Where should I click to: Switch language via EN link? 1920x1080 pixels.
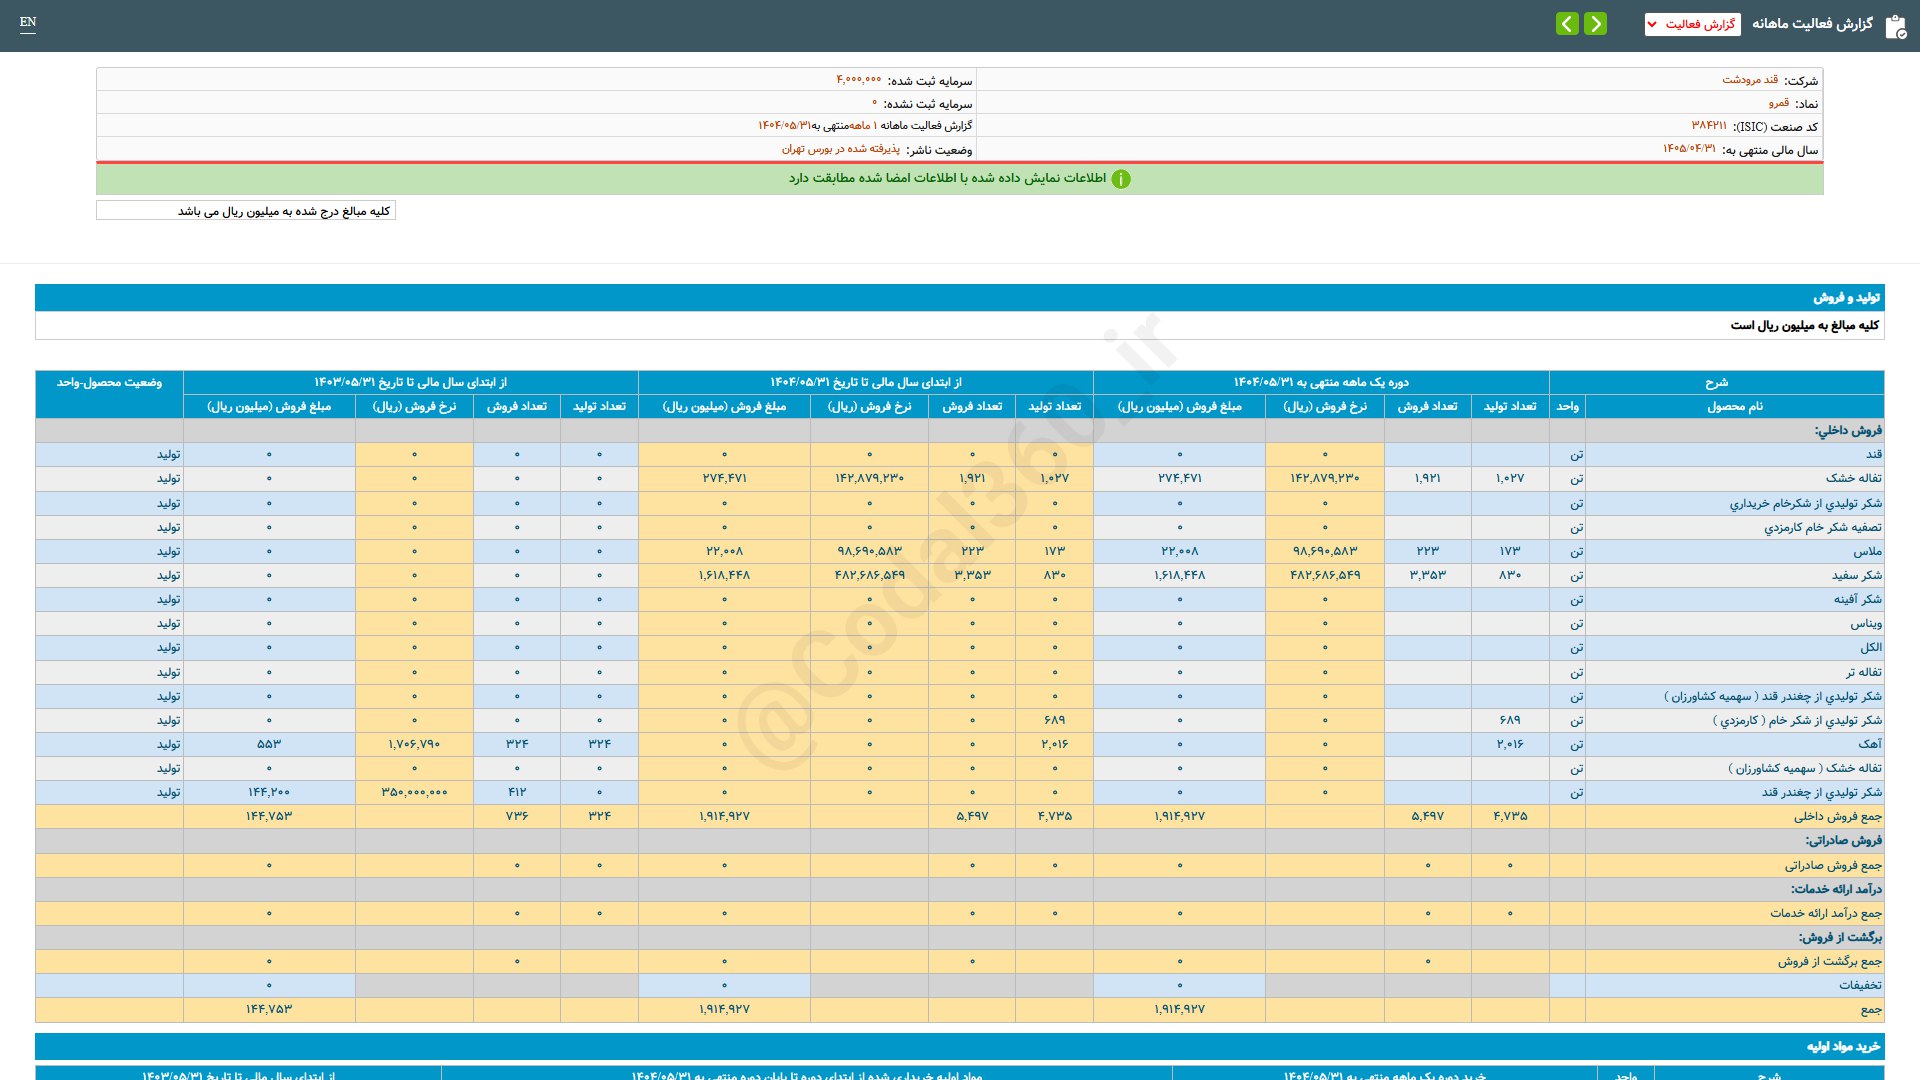[28, 22]
